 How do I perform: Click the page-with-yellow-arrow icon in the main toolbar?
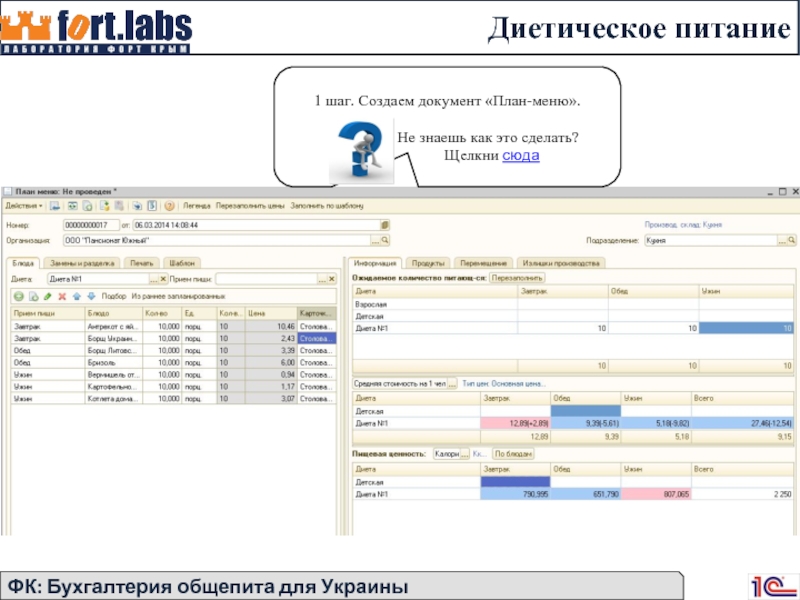coord(105,206)
